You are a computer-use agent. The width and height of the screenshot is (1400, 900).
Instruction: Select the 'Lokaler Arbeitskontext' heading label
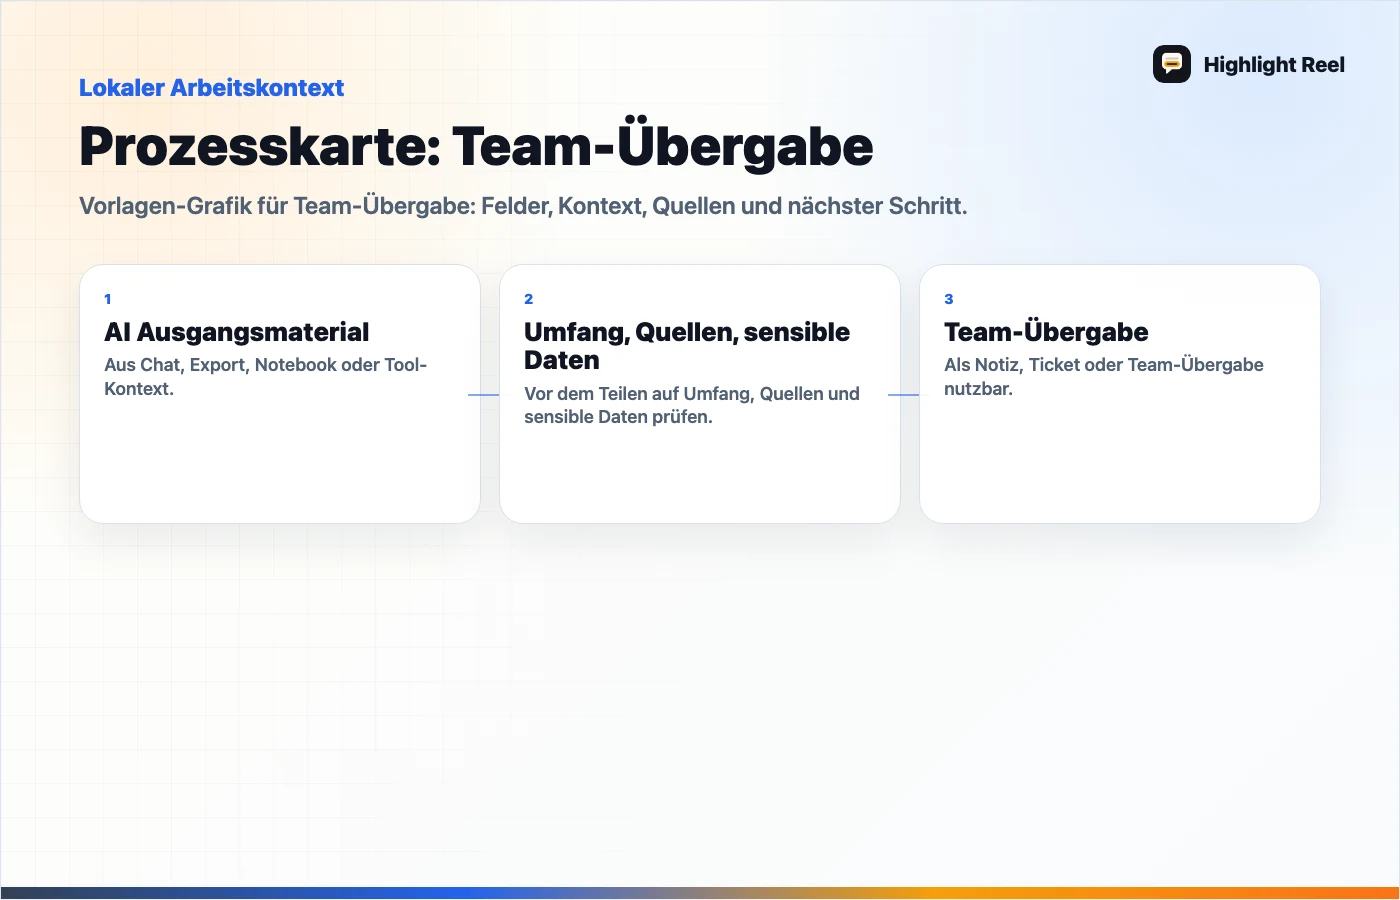211,88
